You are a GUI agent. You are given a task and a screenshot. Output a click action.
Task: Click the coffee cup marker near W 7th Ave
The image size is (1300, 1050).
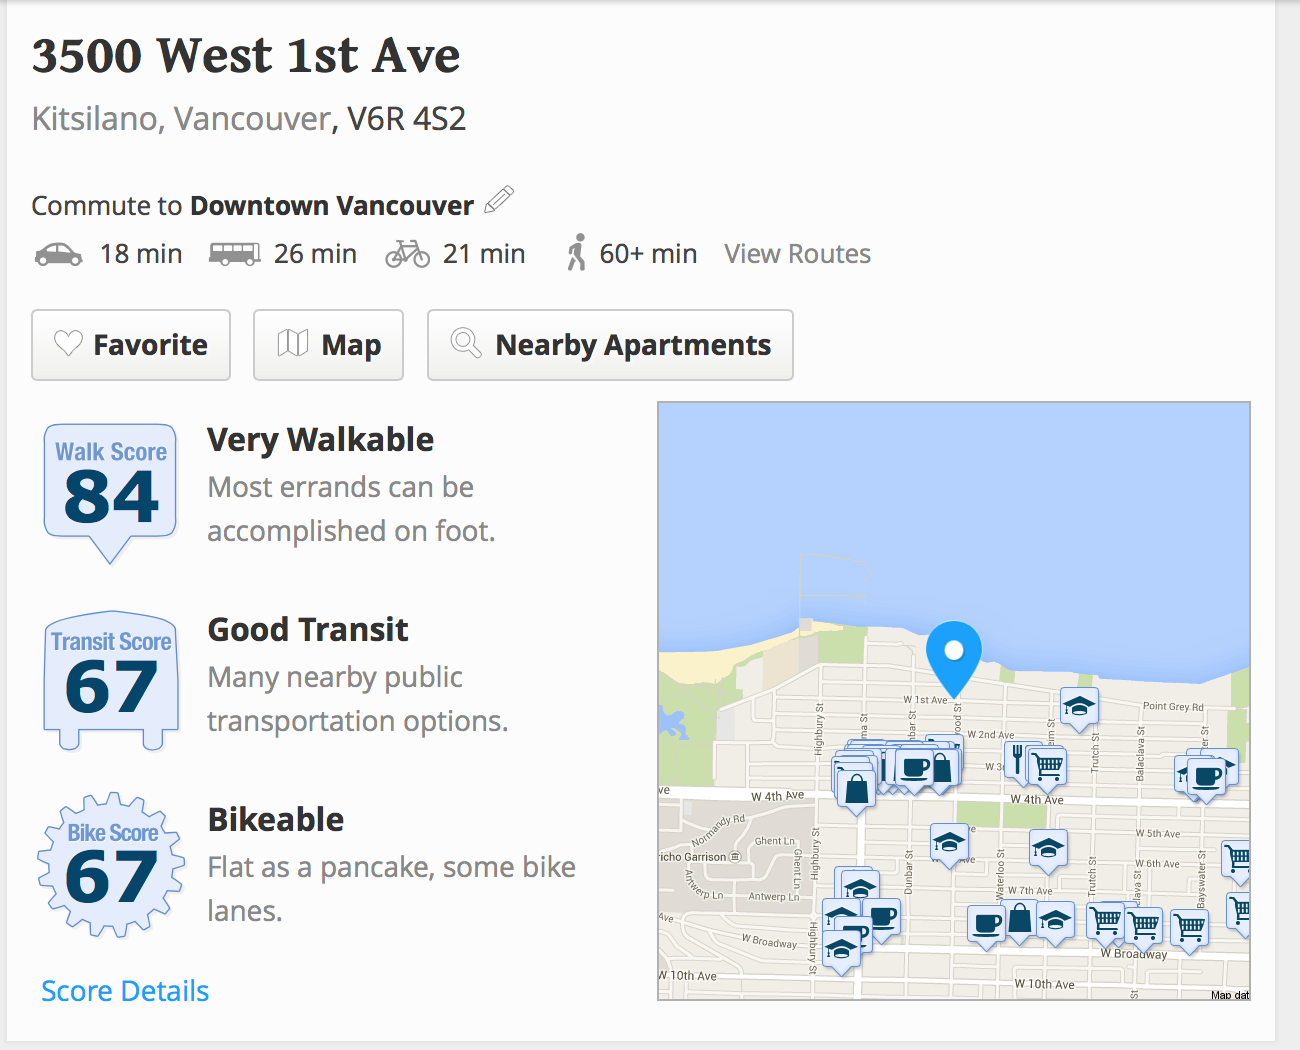click(x=986, y=925)
